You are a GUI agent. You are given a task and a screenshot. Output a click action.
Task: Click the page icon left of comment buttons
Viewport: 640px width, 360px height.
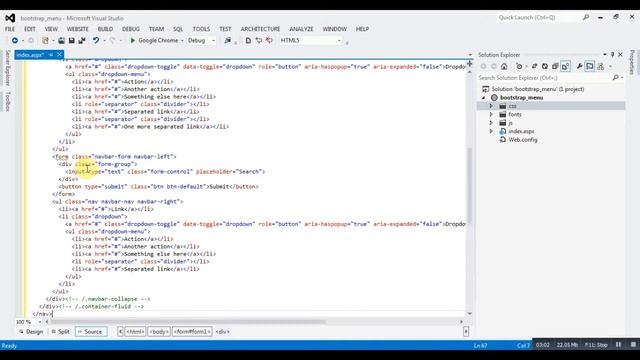point(248,40)
